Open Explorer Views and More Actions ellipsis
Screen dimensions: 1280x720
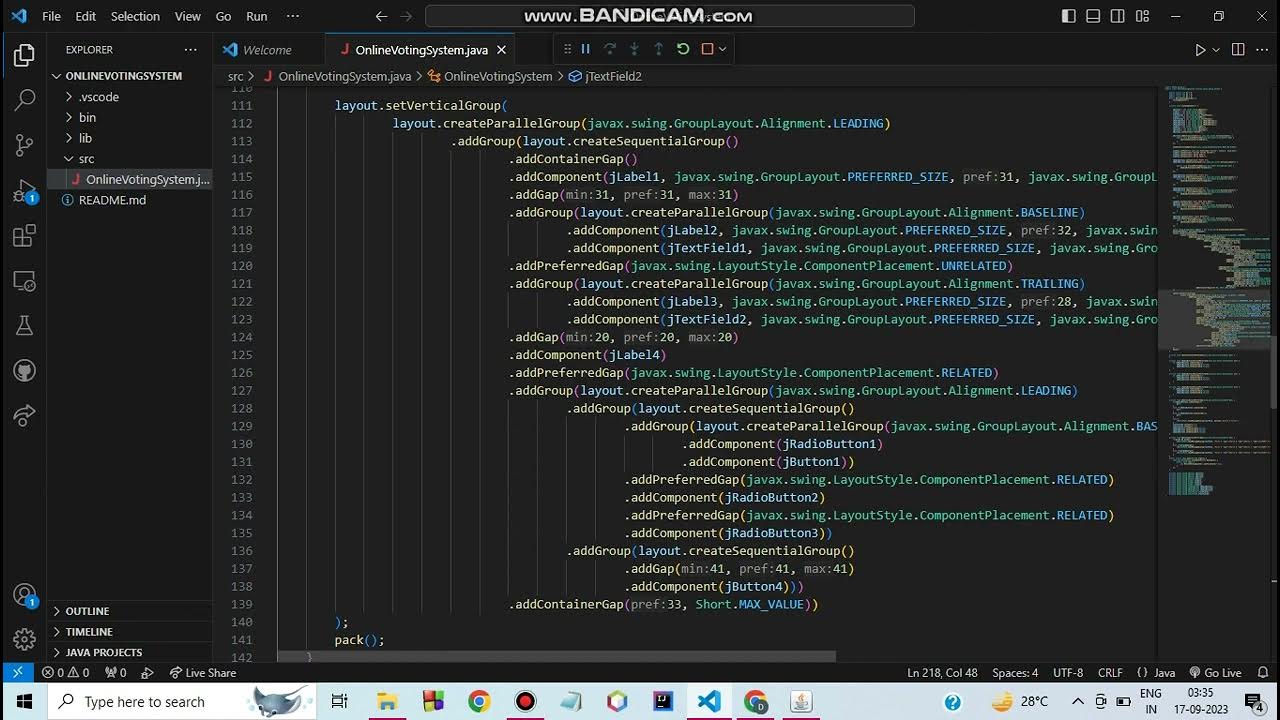pos(191,49)
